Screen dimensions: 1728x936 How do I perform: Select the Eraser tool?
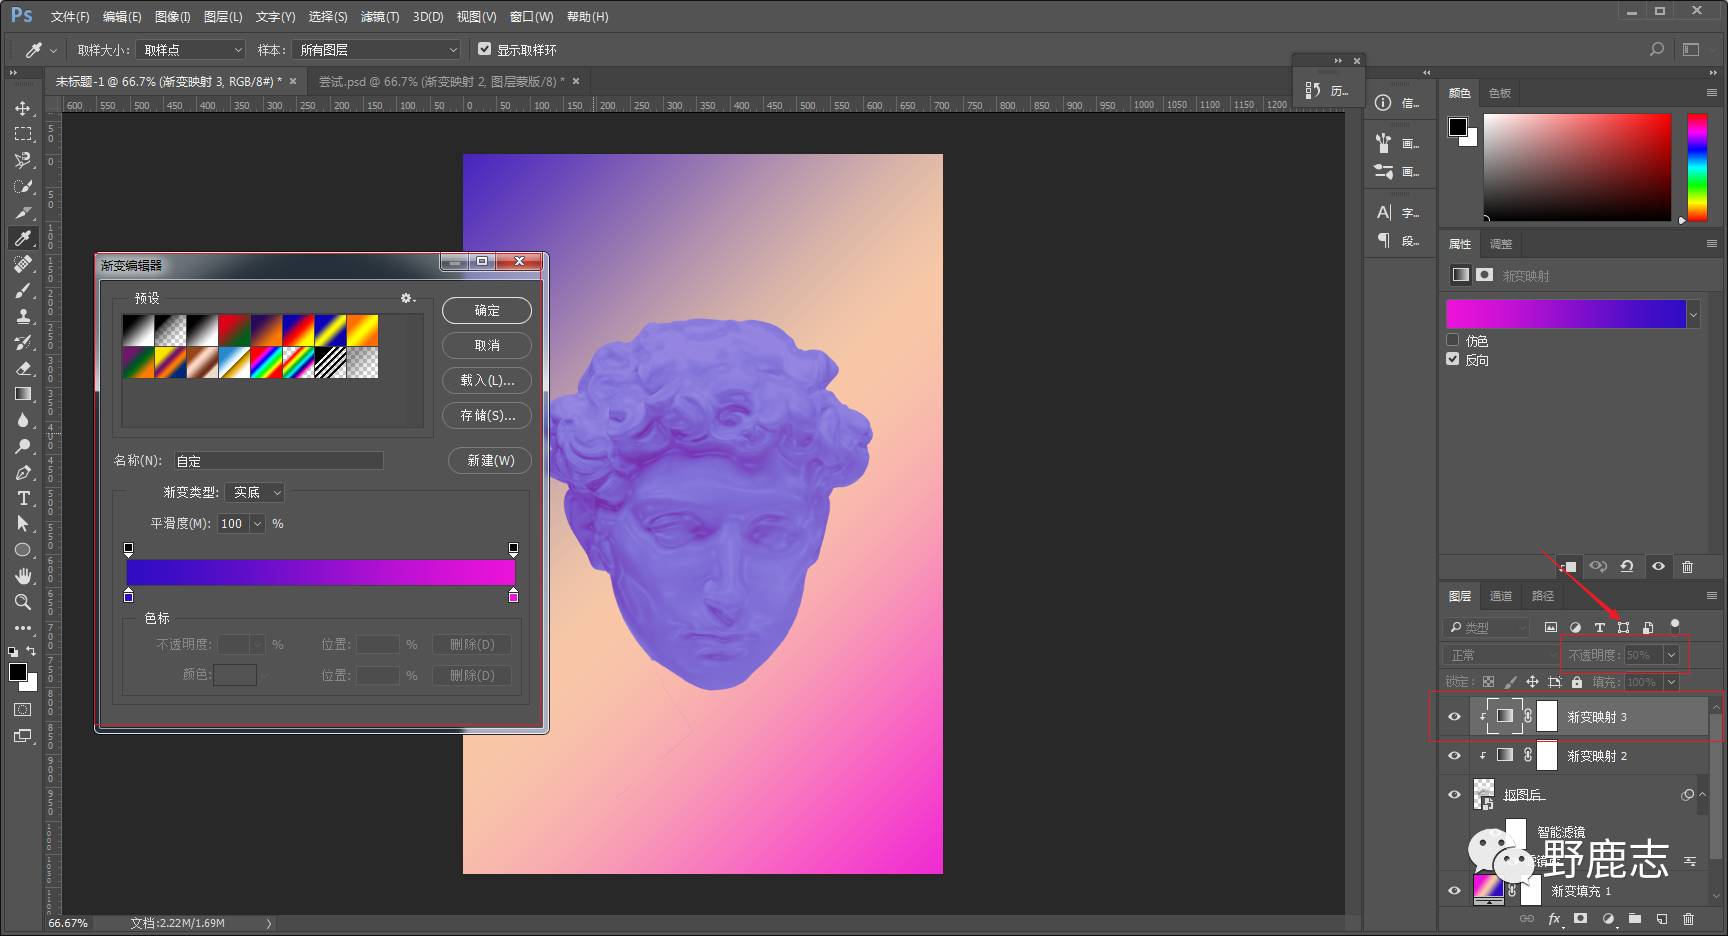23,368
